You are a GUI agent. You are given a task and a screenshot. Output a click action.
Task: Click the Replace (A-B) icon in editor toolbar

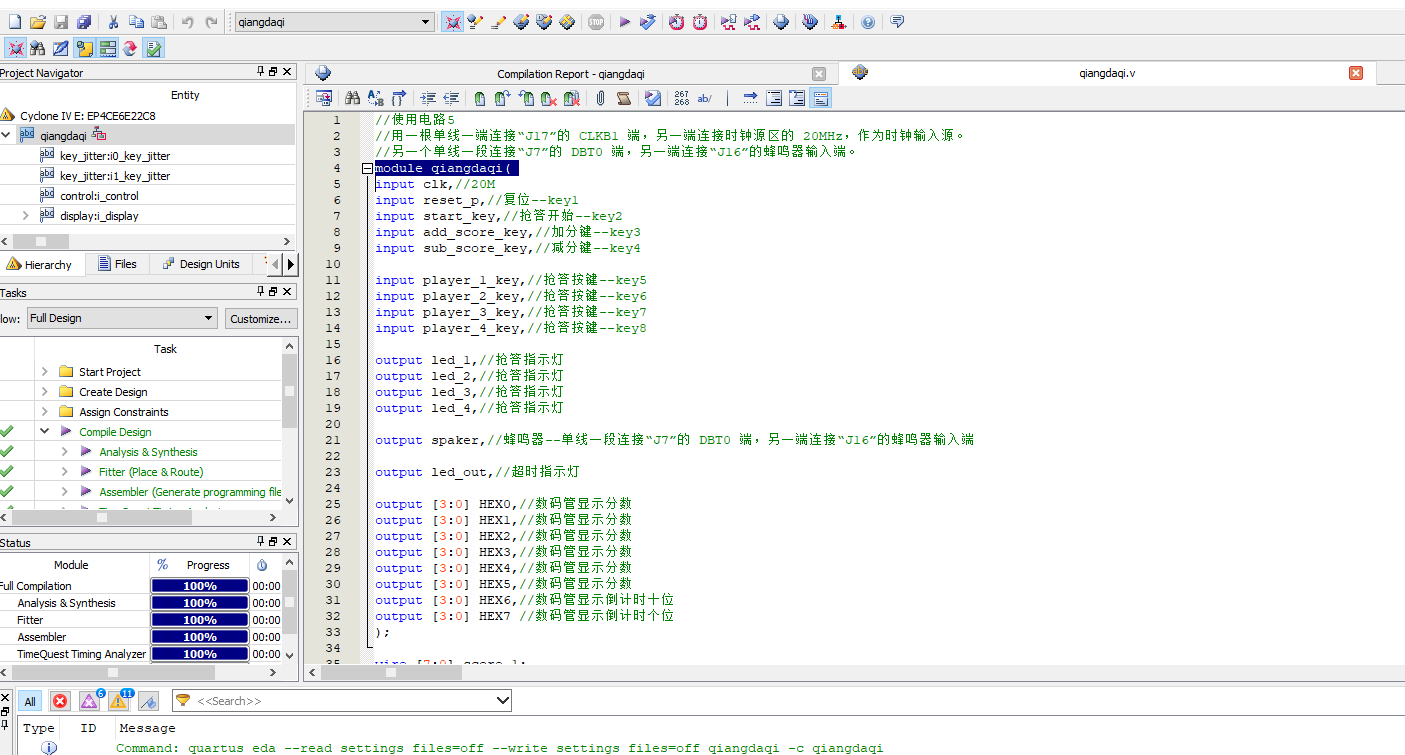pos(376,98)
